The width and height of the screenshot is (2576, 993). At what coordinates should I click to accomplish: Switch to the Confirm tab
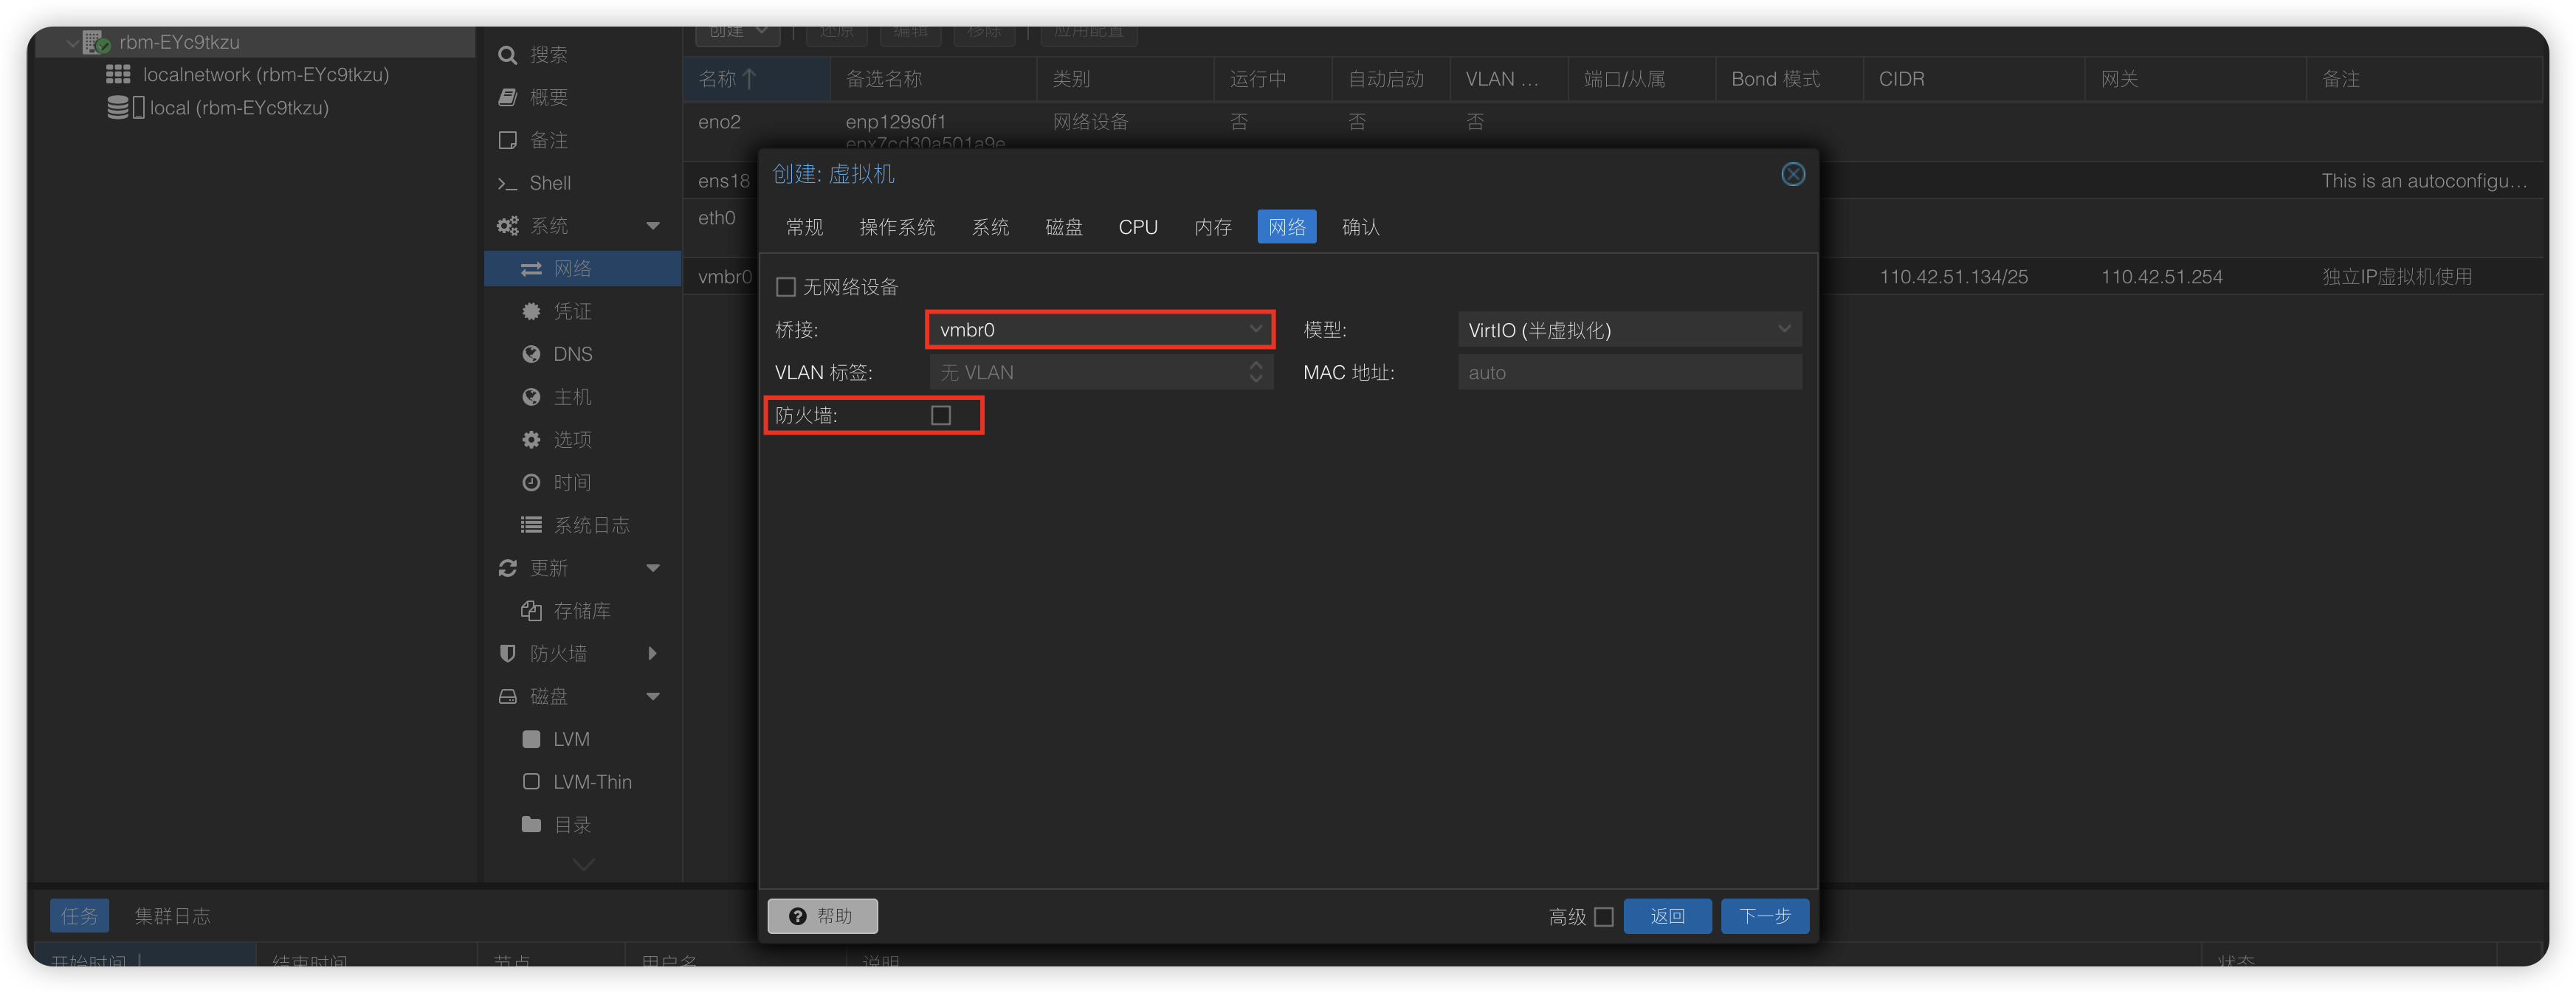1360,227
